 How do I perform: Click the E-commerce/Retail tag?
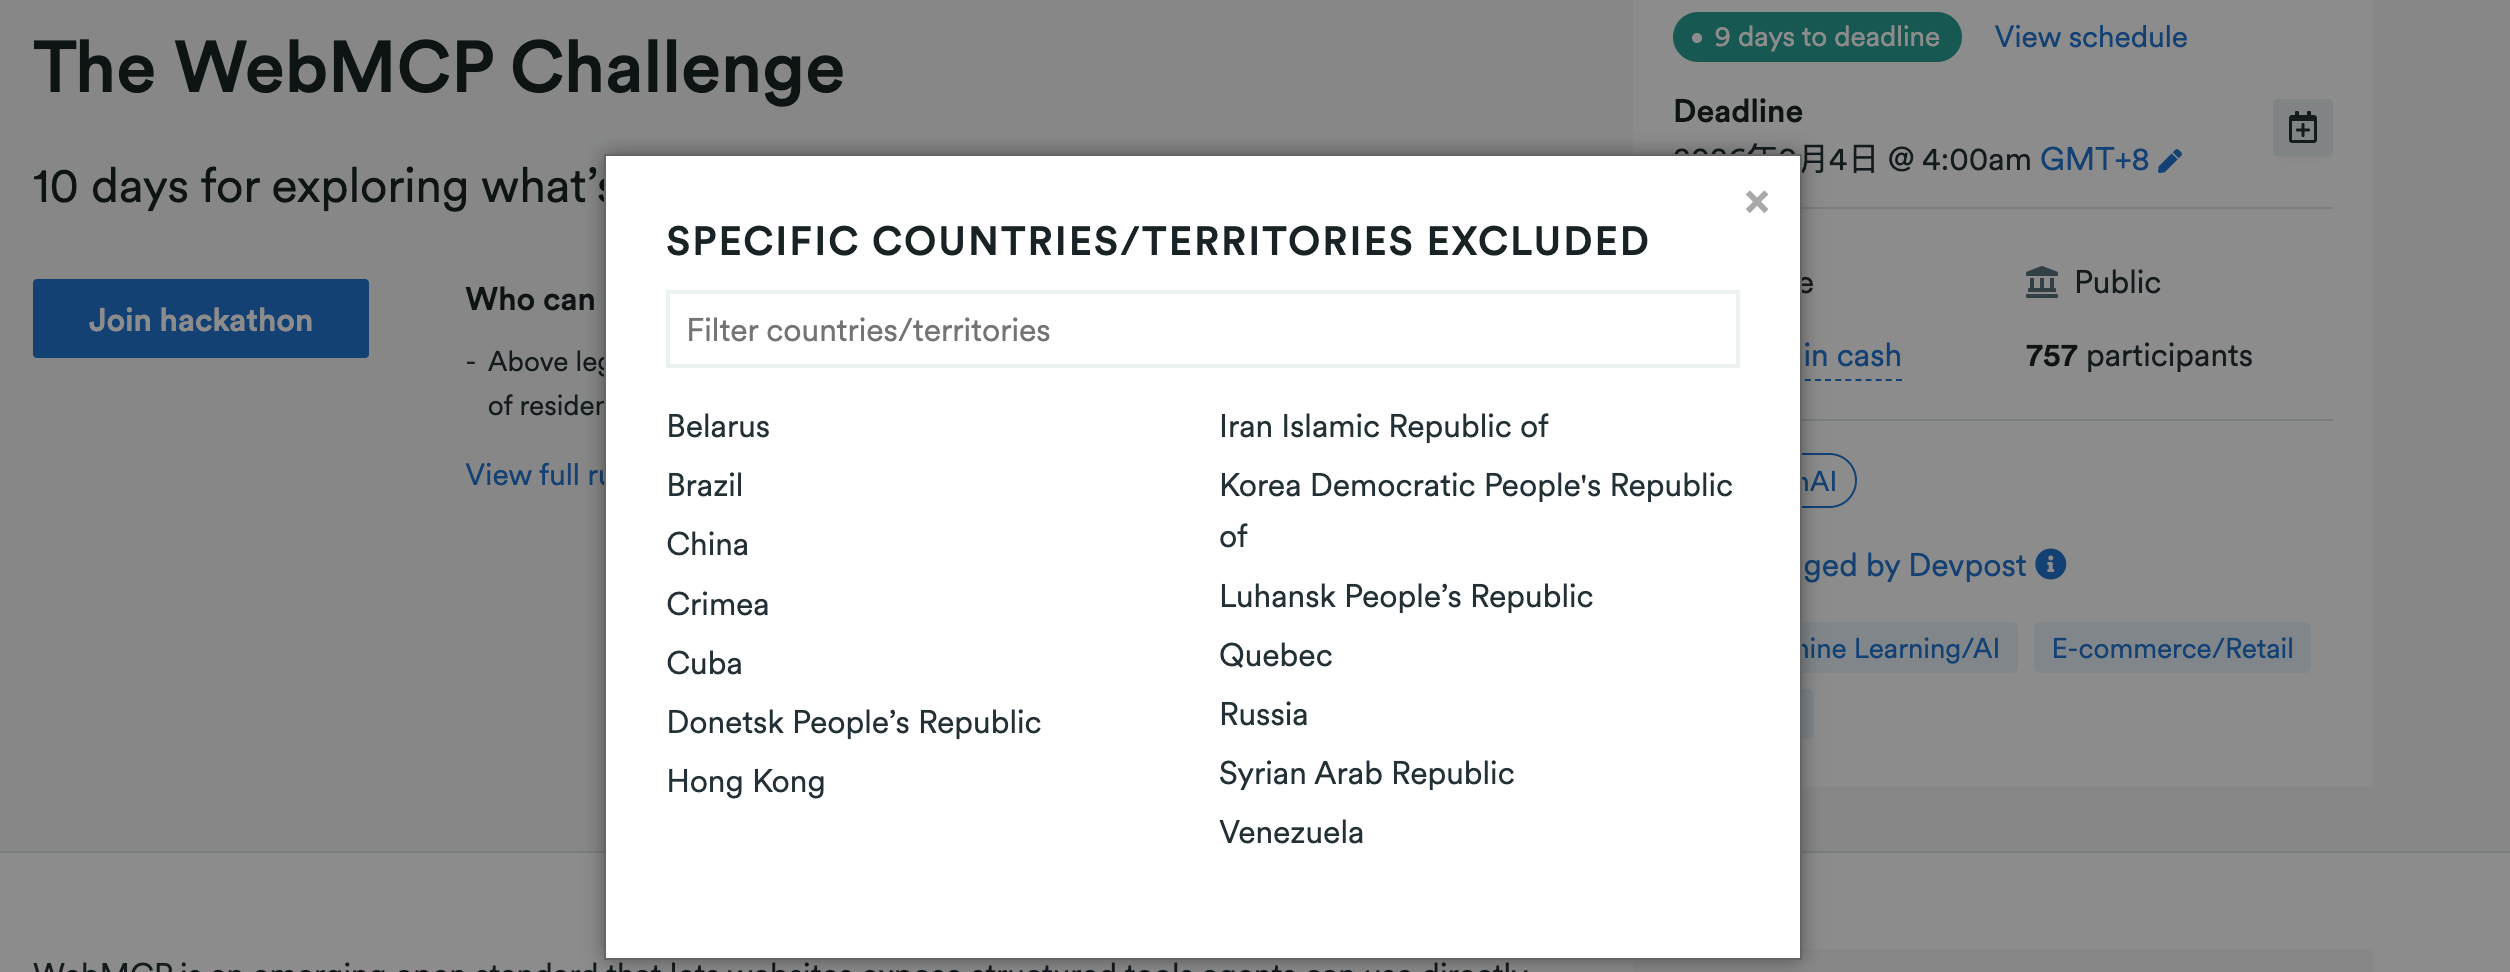tap(2171, 648)
